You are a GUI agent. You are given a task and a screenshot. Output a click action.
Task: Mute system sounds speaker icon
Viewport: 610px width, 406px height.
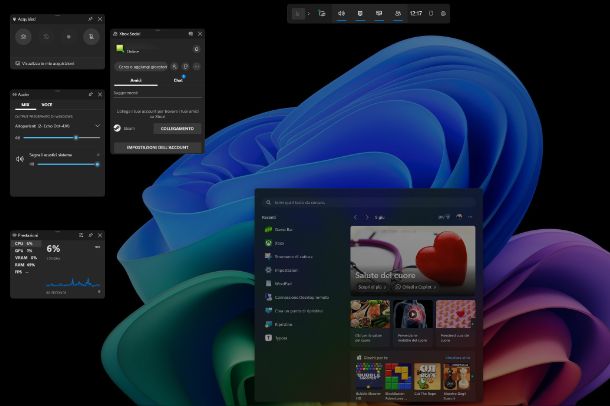tap(20, 159)
